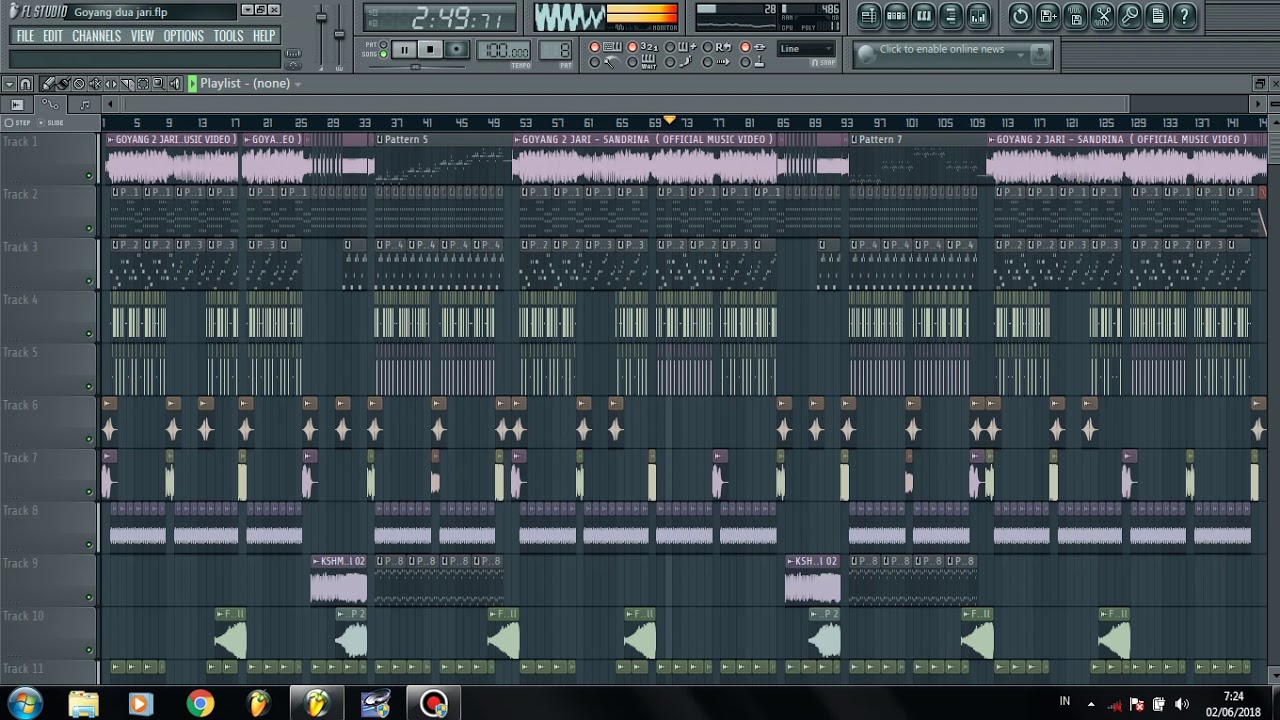Click the tempo slider under transport
The width and height of the screenshot is (1280, 720).
click(417, 67)
